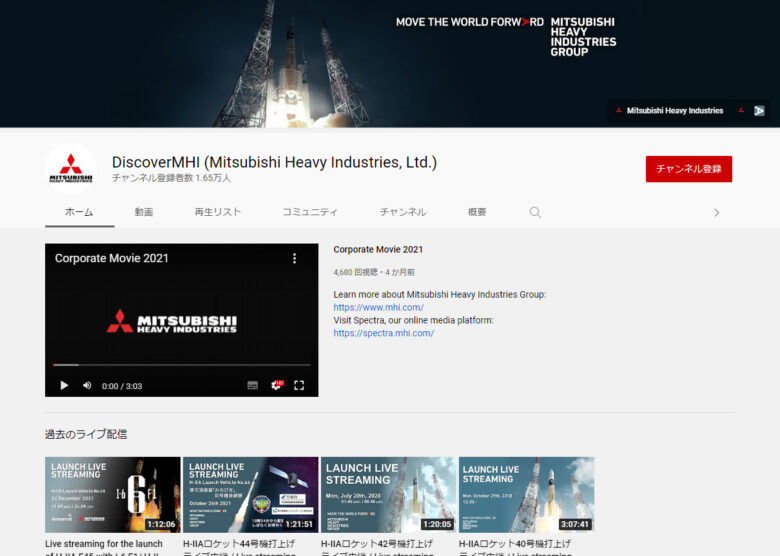The height and width of the screenshot is (556, 780).
Task: Open the 1:20:05 launch live stream thumbnail
Action: pos(389,495)
